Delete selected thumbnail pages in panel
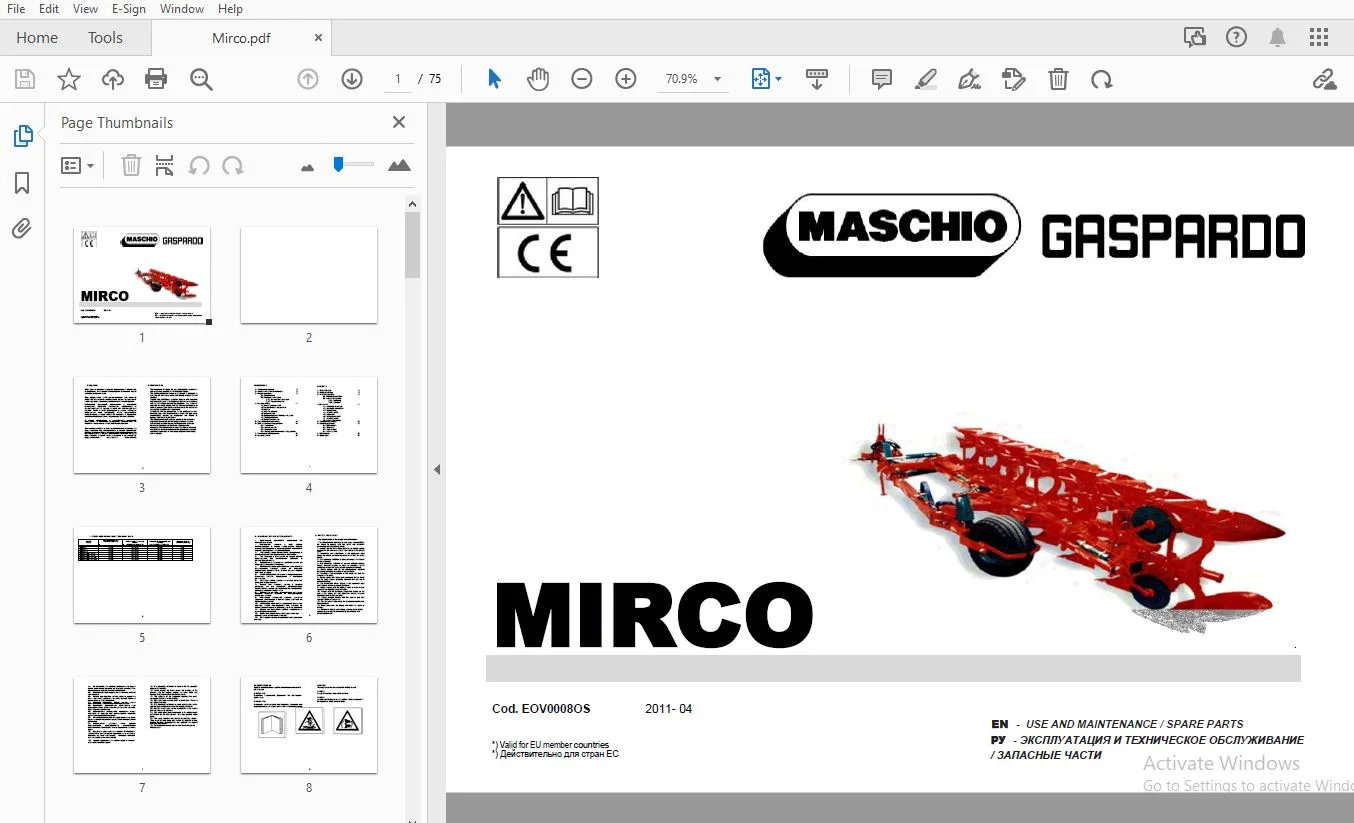Viewport: 1354px width, 823px height. [131, 166]
